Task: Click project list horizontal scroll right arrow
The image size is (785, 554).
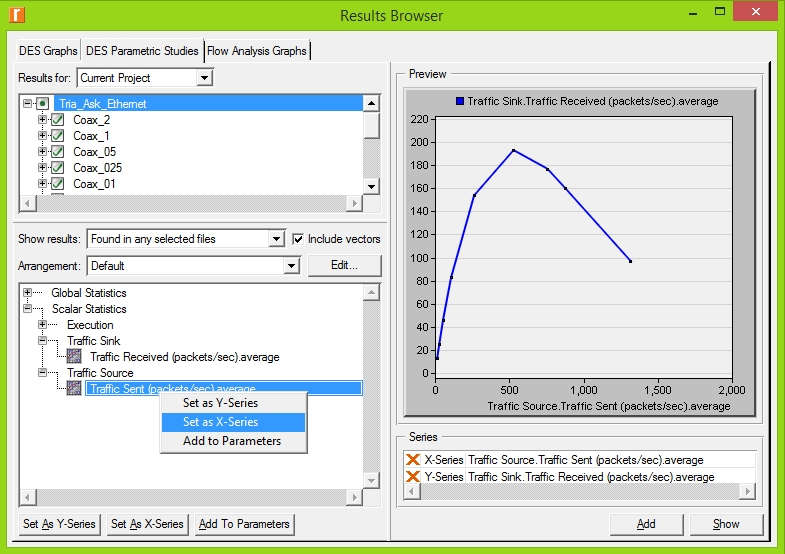Action: point(354,203)
